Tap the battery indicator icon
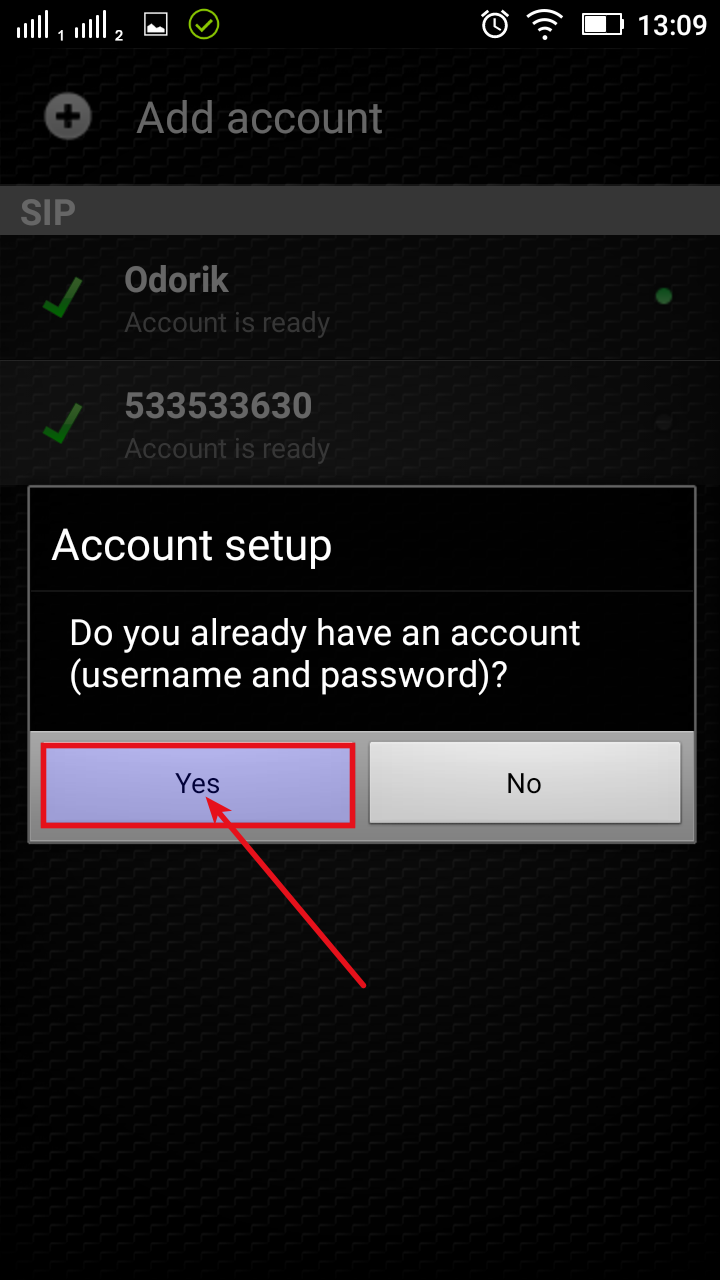 point(603,24)
